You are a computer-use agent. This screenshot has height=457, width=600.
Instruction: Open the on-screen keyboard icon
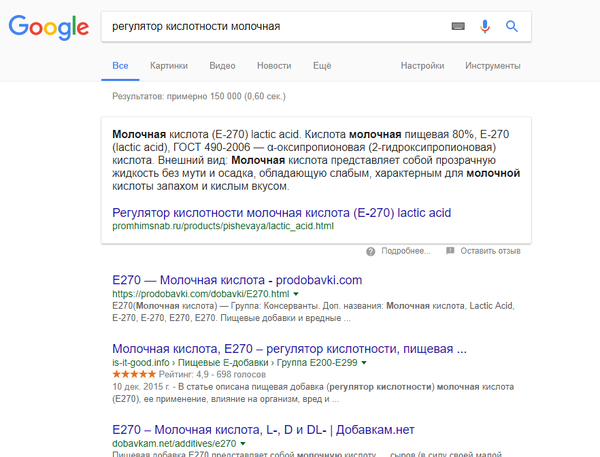click(458, 26)
